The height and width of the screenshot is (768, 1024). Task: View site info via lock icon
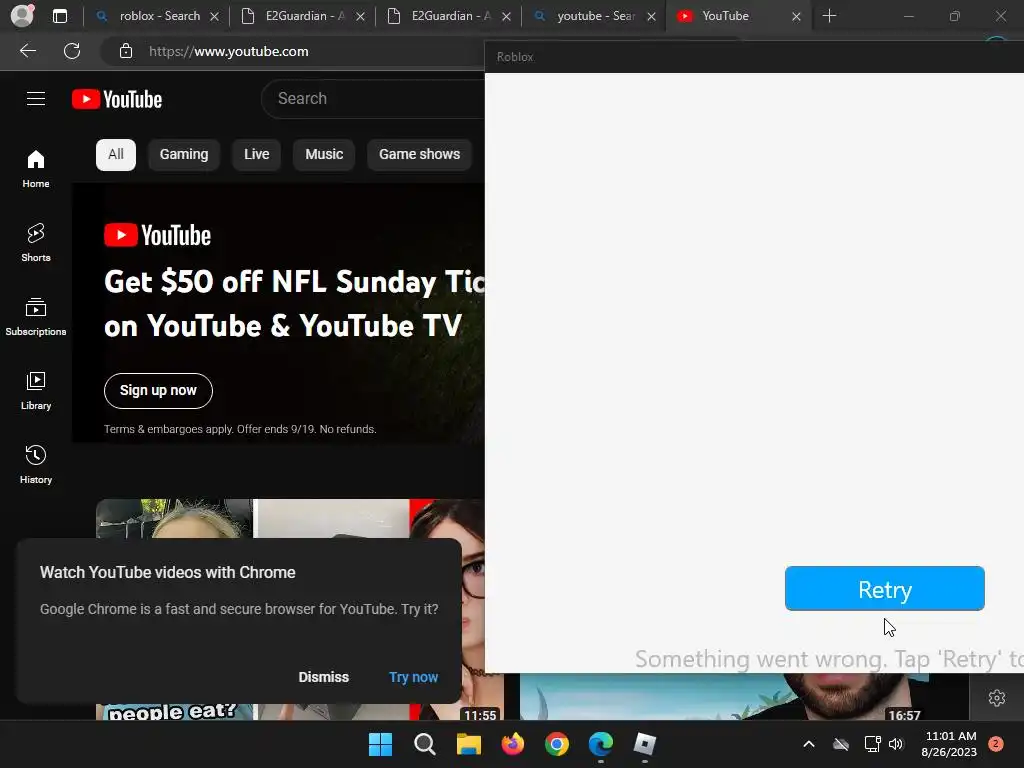pos(126,51)
